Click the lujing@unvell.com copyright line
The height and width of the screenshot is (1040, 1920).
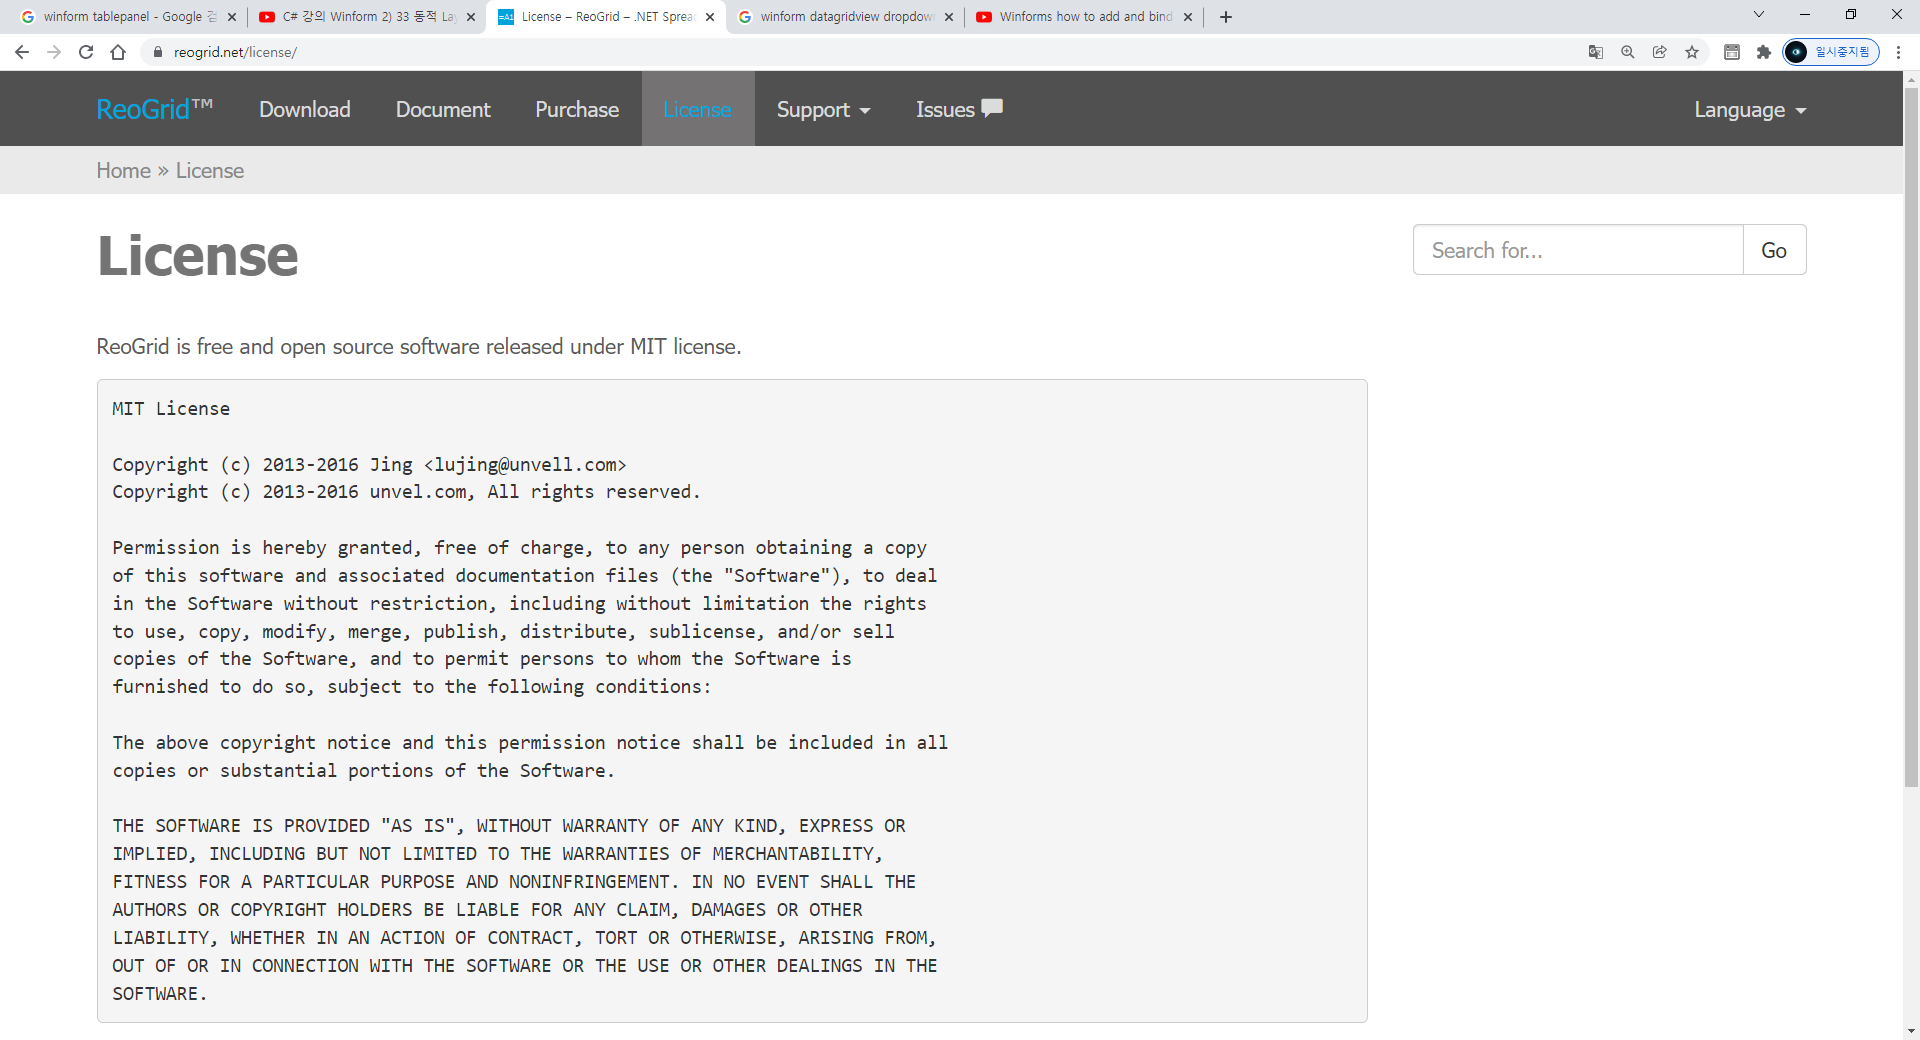click(x=369, y=464)
